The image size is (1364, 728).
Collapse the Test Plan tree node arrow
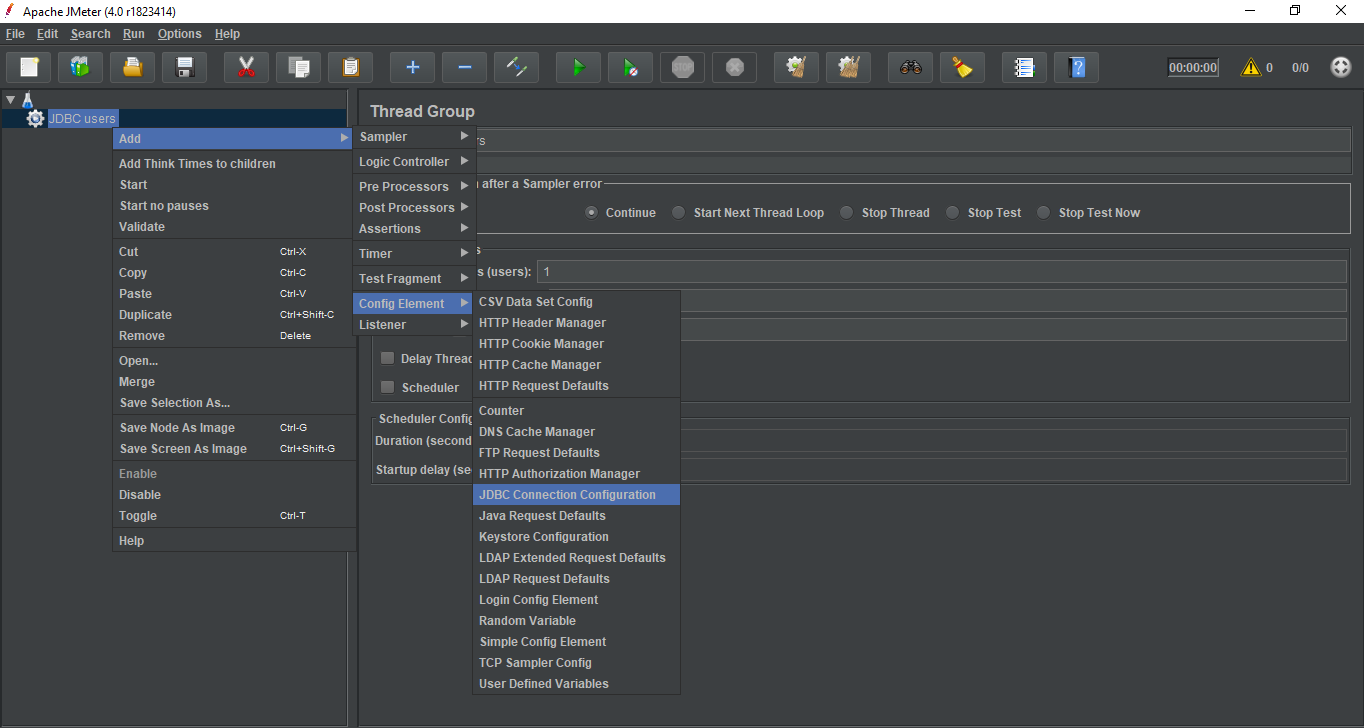(10, 99)
